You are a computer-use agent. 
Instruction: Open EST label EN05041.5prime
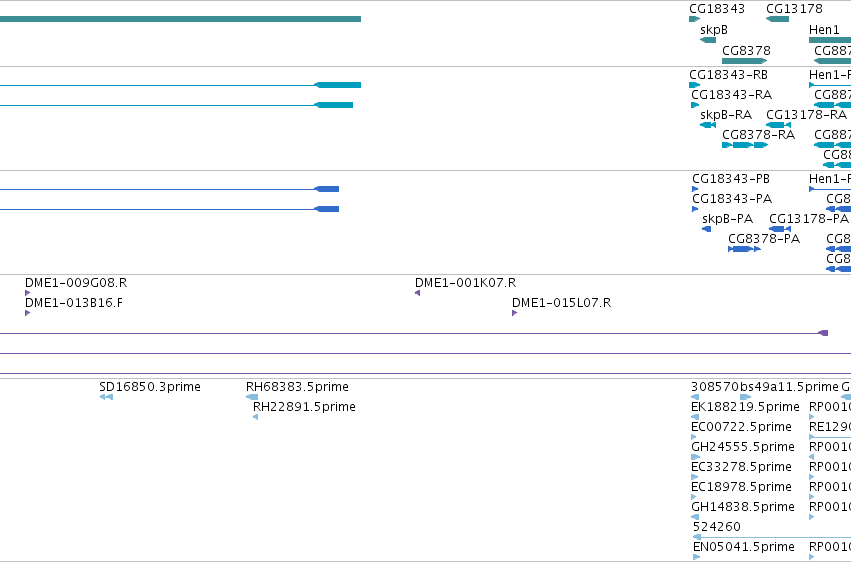[744, 547]
